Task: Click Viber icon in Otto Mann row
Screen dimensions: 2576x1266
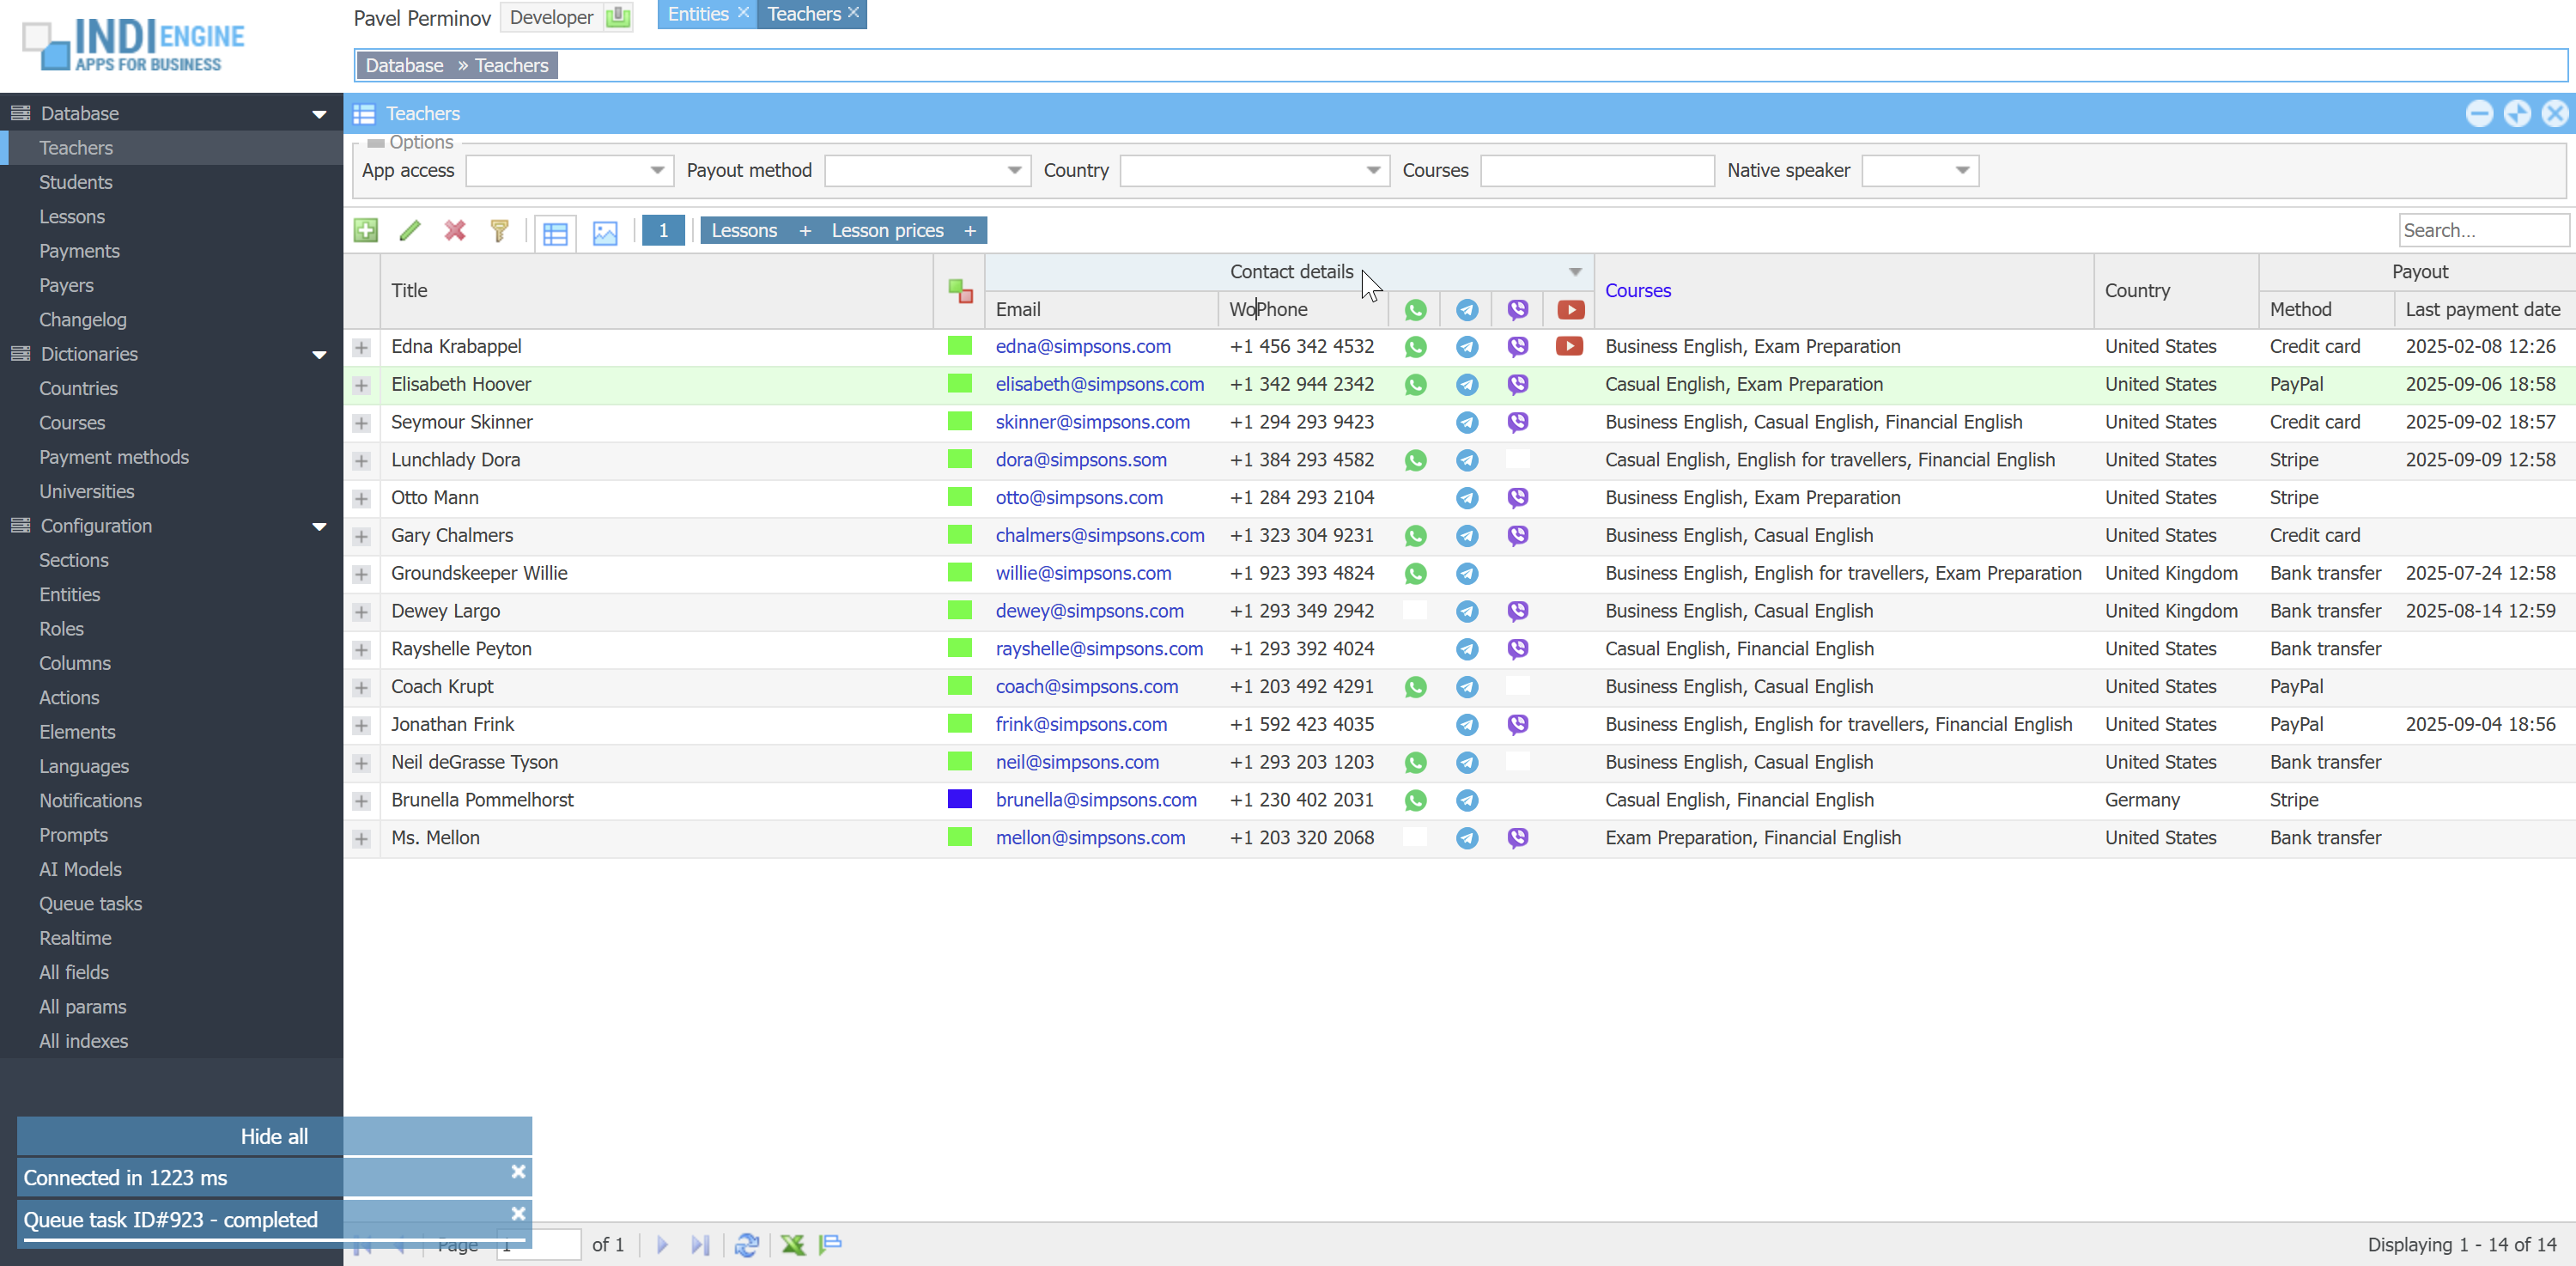Action: [x=1517, y=497]
